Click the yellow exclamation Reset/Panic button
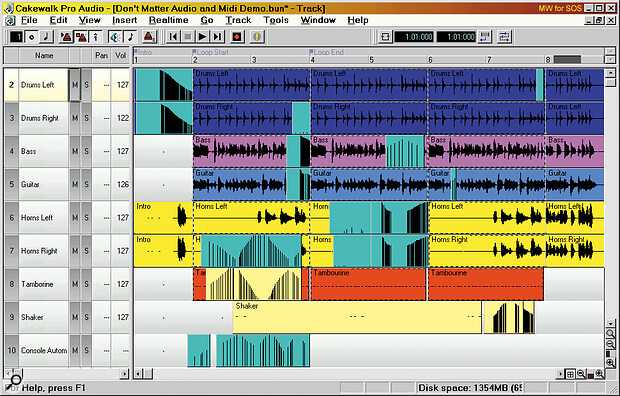 [x=257, y=37]
